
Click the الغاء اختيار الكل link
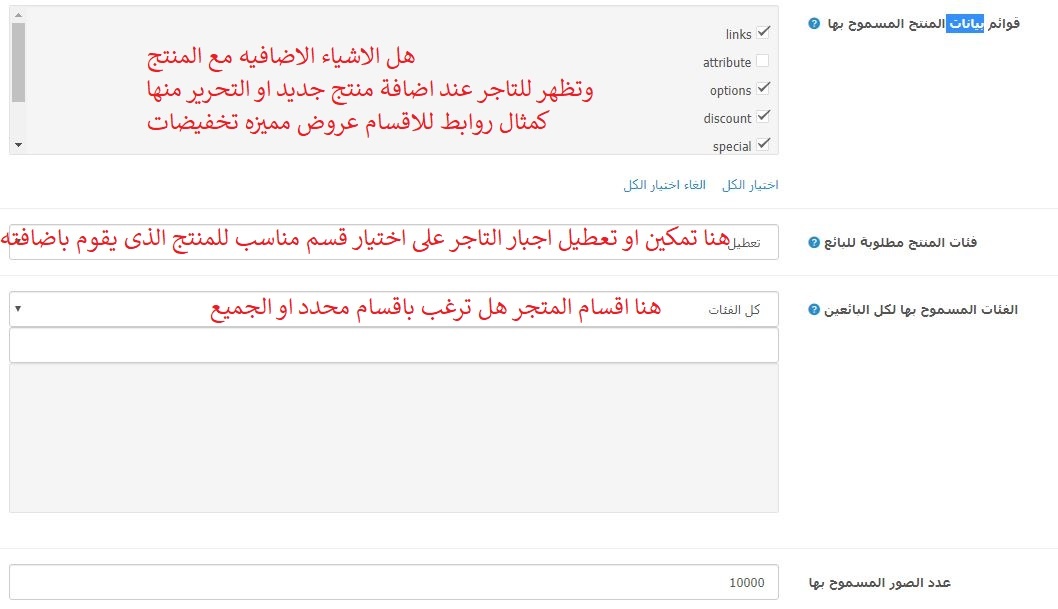tap(664, 185)
